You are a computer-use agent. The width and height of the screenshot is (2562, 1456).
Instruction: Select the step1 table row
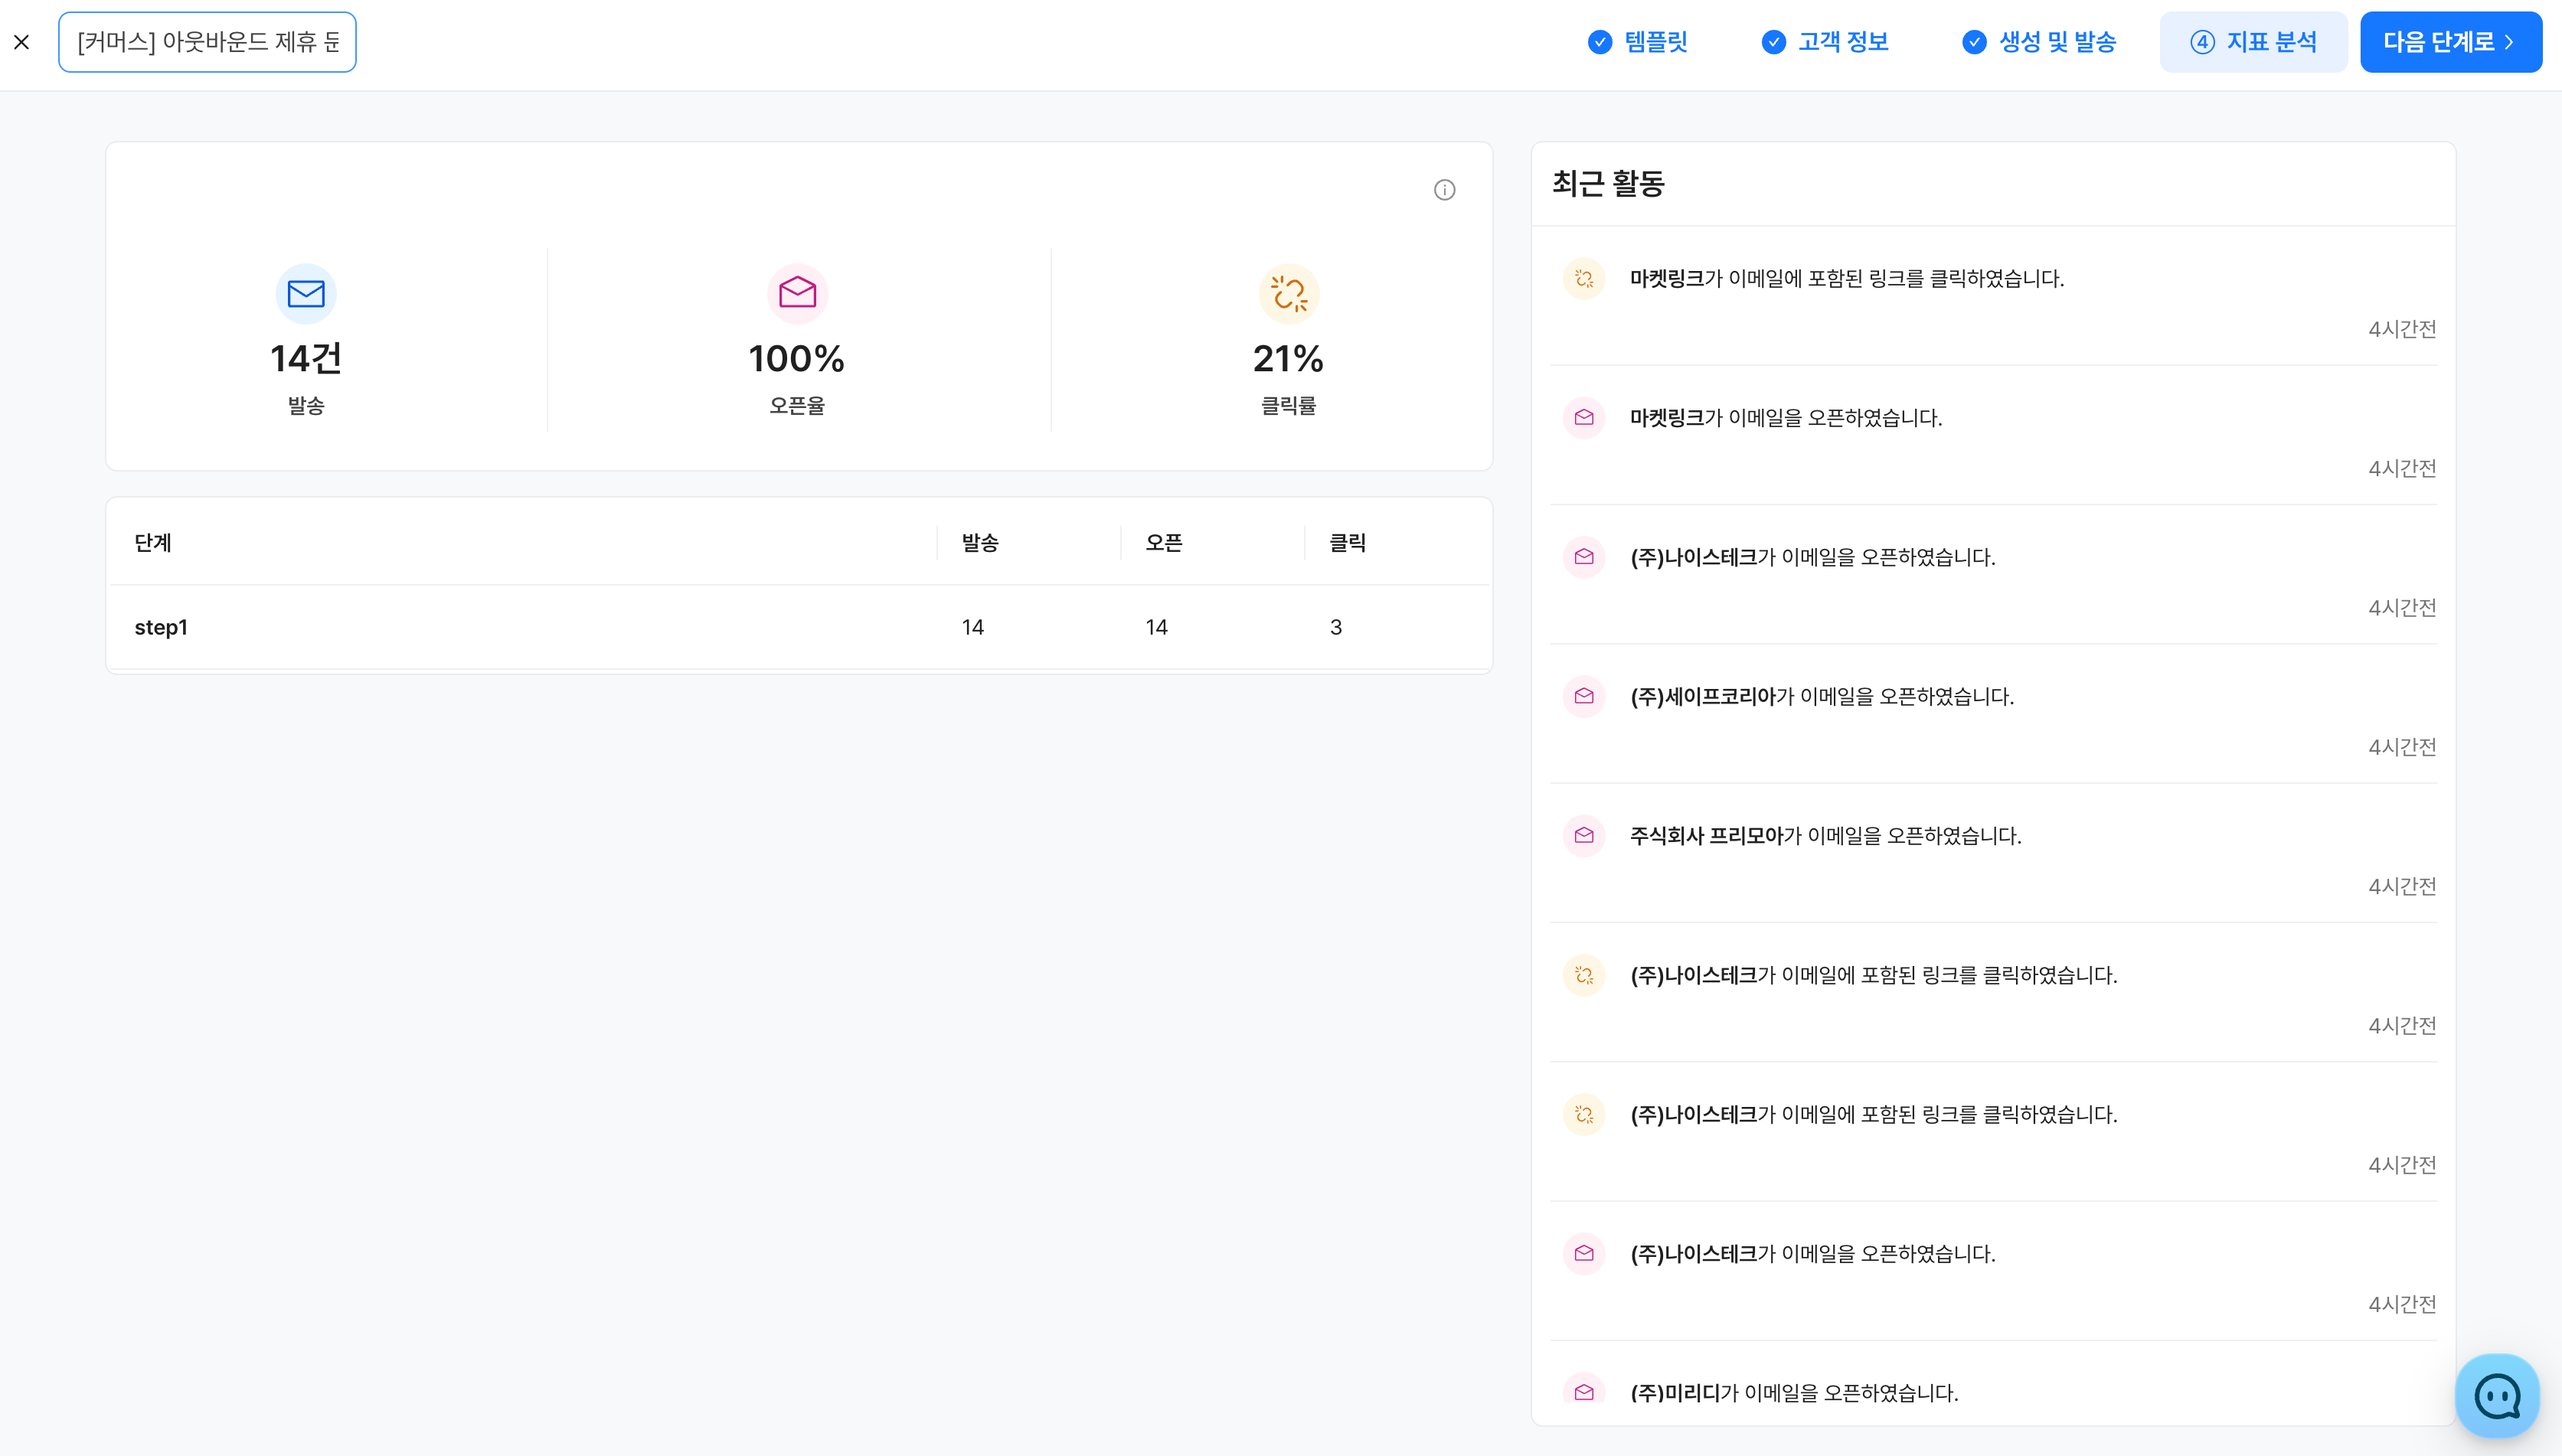[x=798, y=627]
